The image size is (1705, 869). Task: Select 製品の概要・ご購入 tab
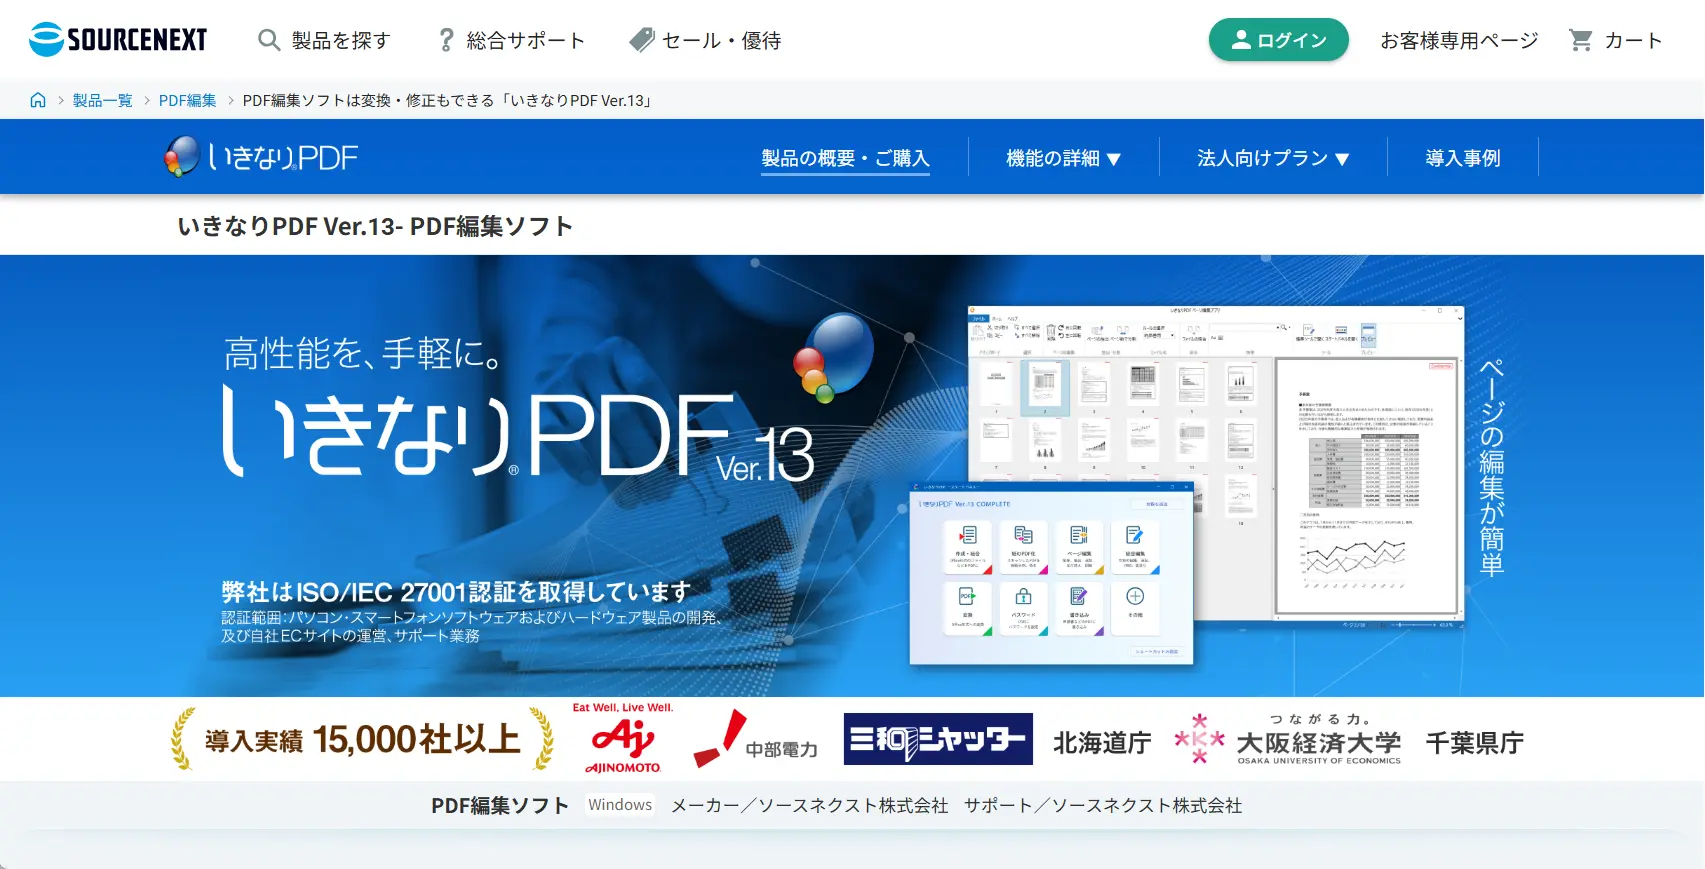(845, 158)
